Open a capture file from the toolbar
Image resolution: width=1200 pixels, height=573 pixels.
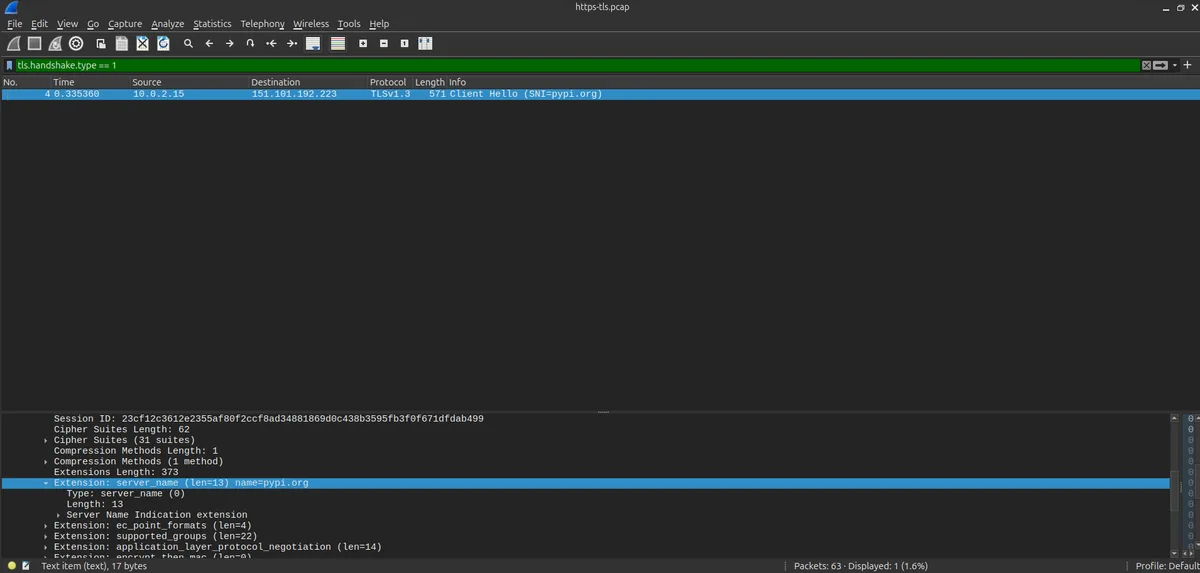click(101, 43)
